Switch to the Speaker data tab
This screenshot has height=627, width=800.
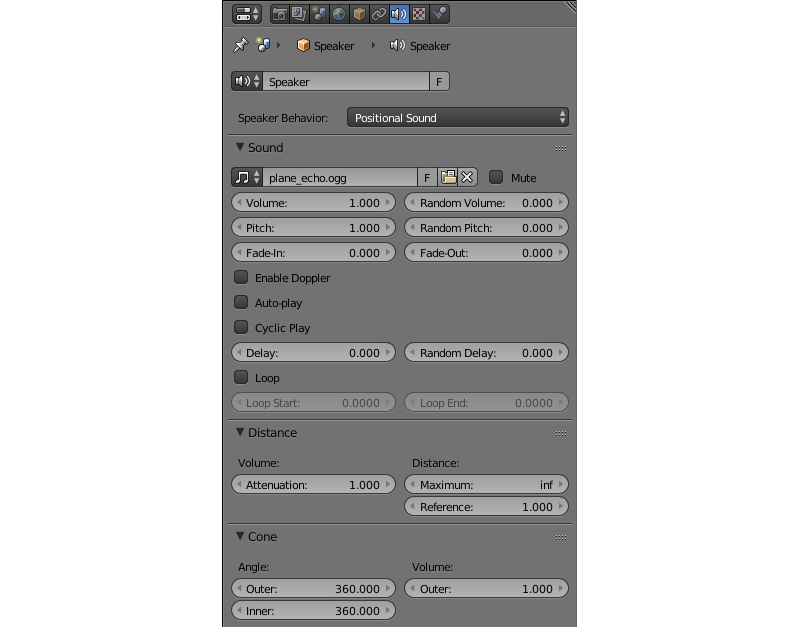pos(399,14)
